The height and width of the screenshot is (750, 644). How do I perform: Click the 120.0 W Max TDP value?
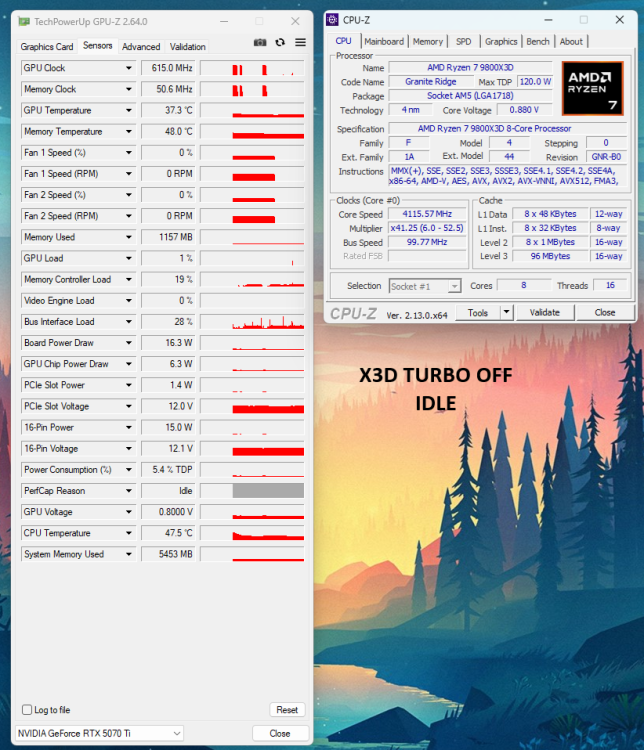click(535, 82)
